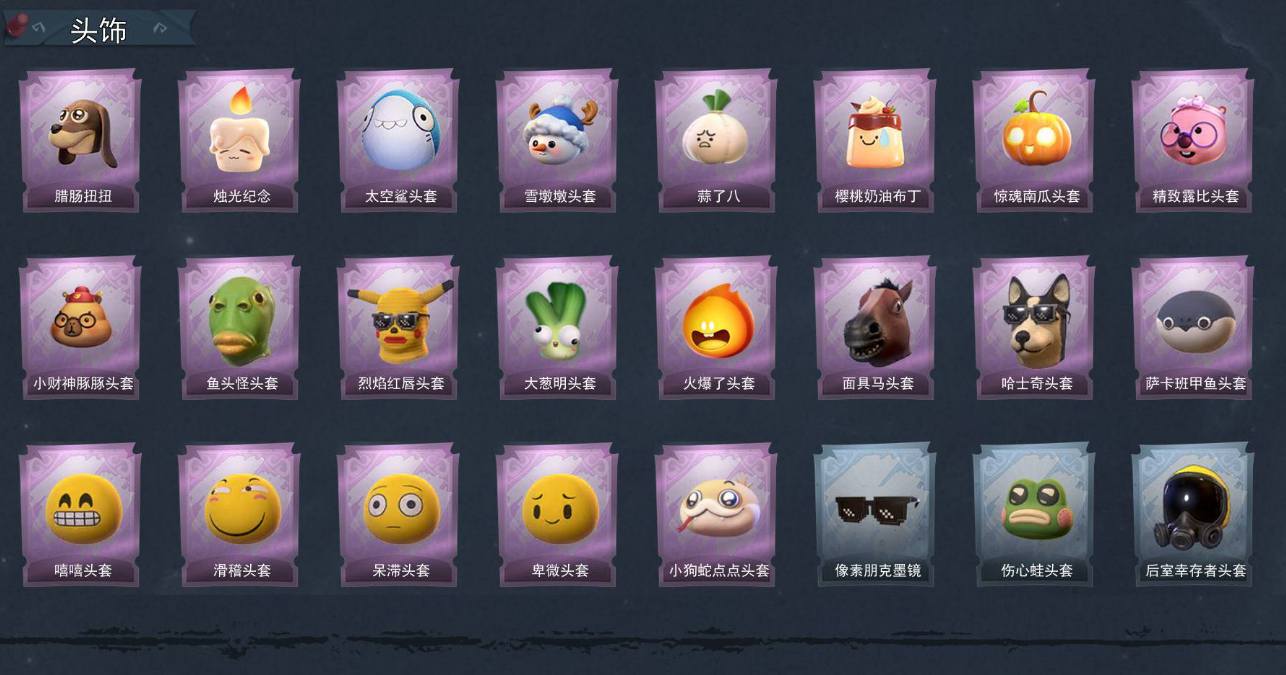Choose the 大葱明头套 scallion card
1286x675 pixels.
558,327
